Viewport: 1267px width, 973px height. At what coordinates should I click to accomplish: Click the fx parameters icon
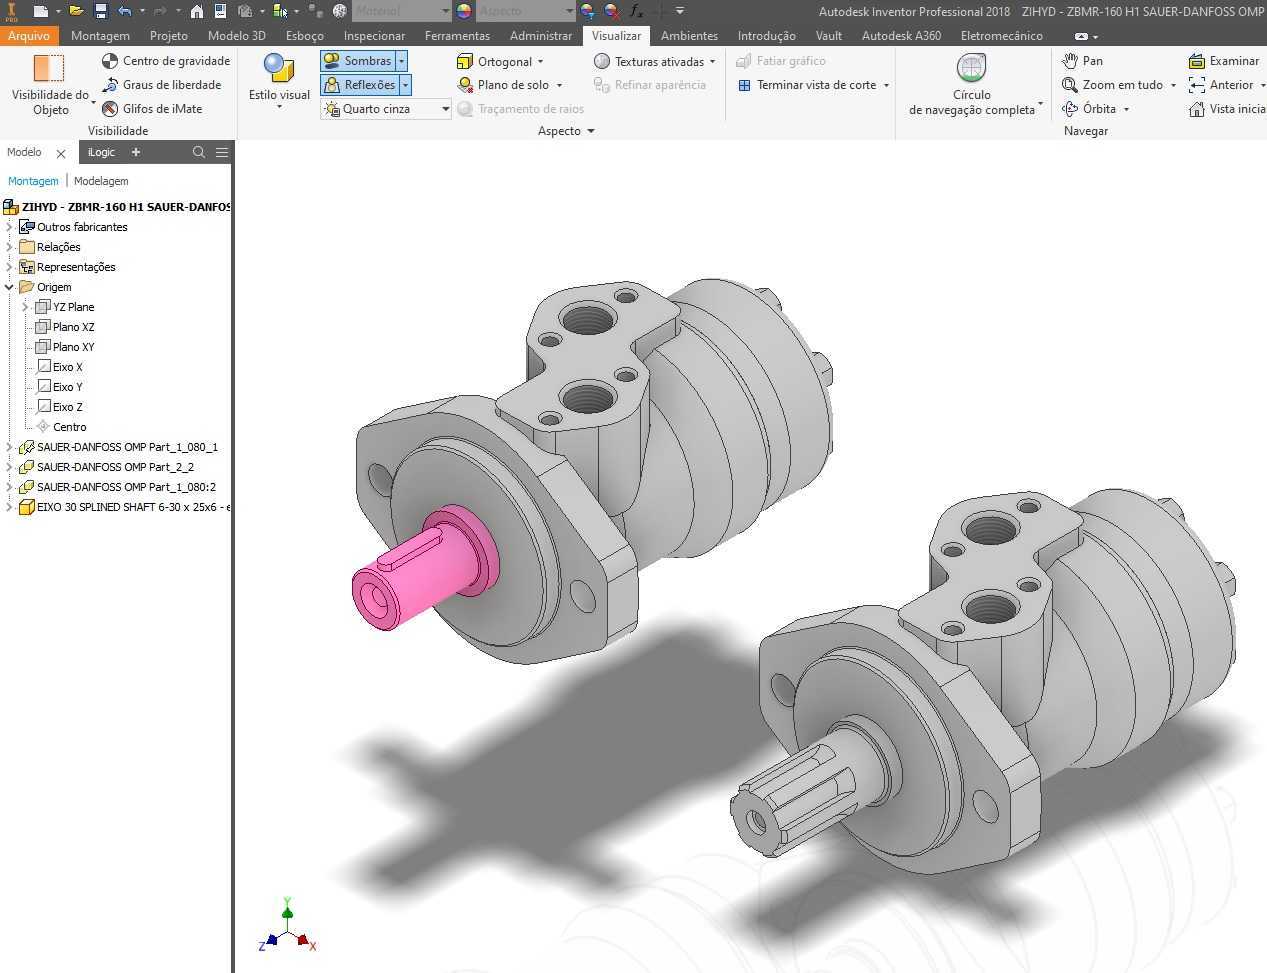click(x=637, y=11)
